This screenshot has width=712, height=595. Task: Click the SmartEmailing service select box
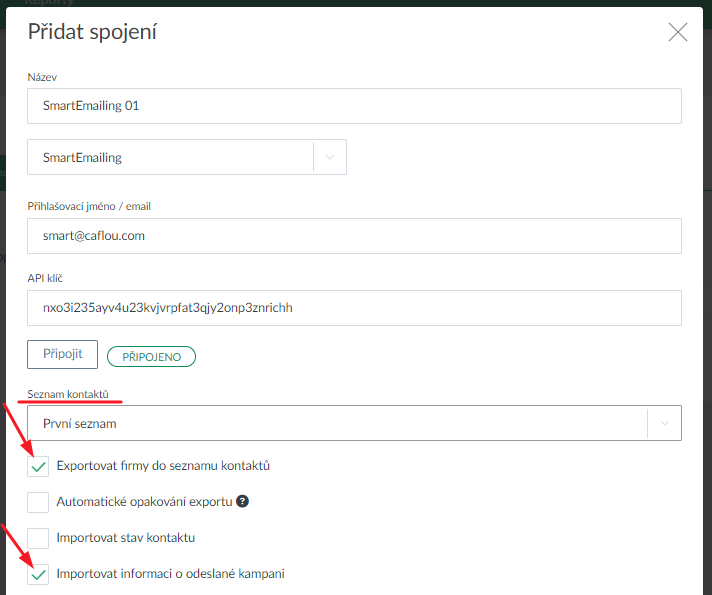click(x=171, y=157)
